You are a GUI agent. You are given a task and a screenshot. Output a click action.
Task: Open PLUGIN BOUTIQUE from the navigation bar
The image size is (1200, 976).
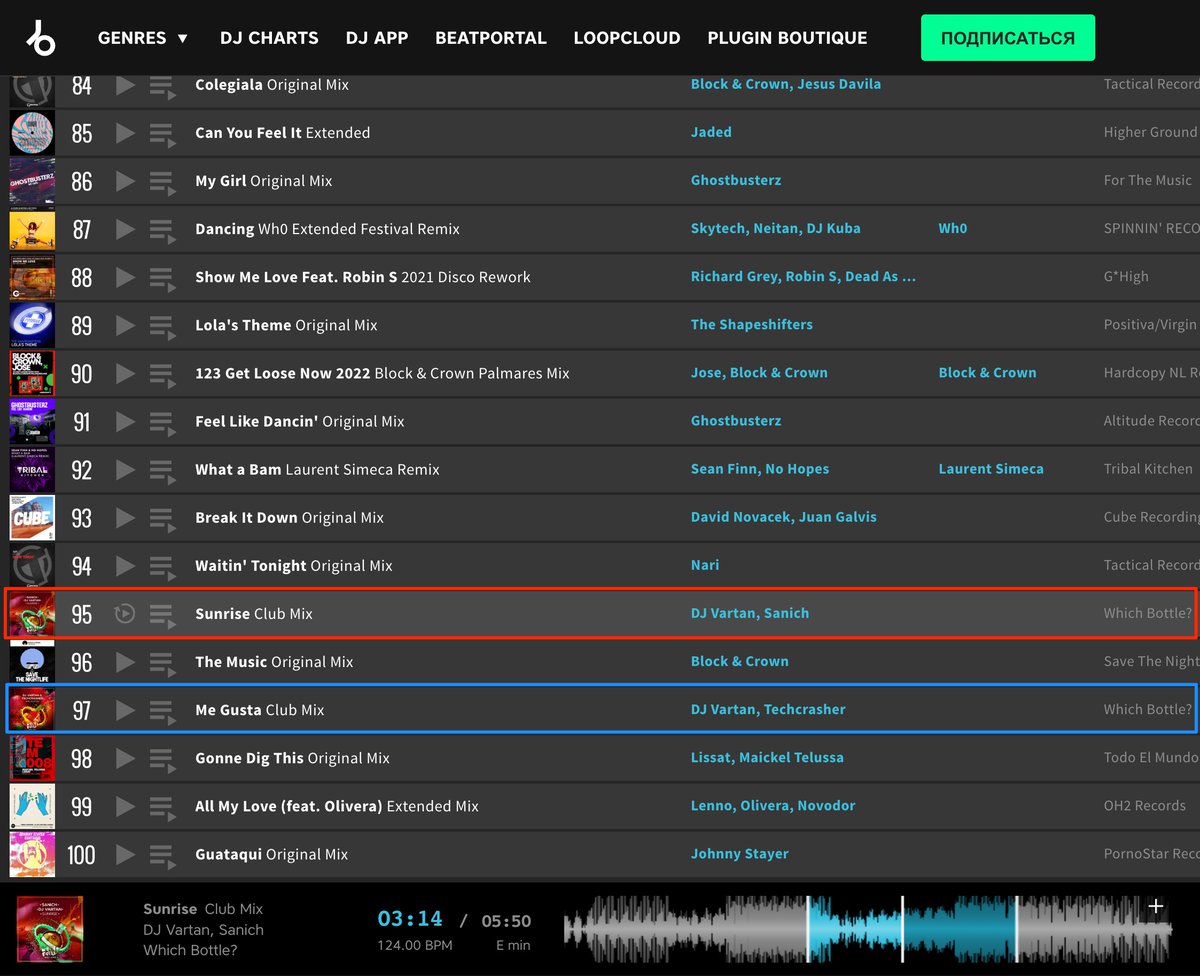click(x=787, y=37)
